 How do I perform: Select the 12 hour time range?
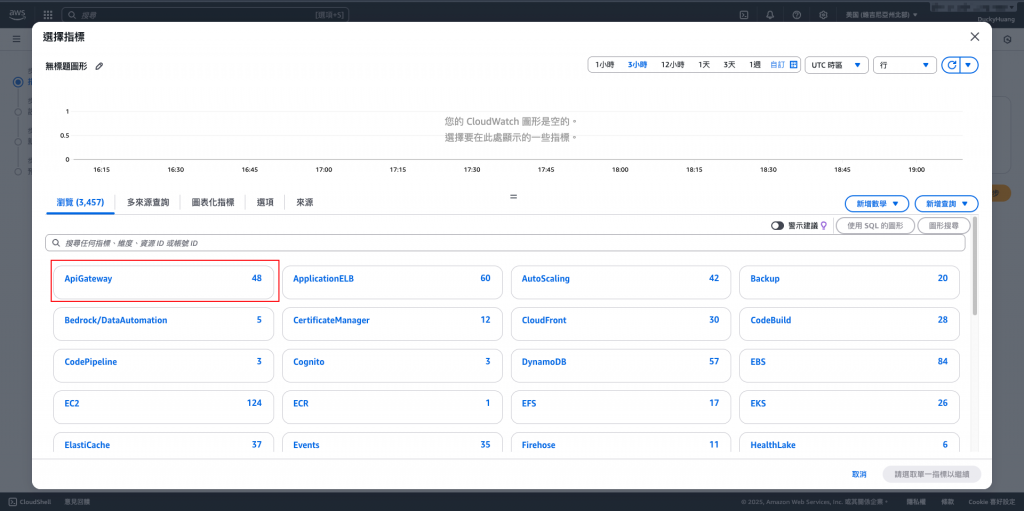(x=673, y=65)
